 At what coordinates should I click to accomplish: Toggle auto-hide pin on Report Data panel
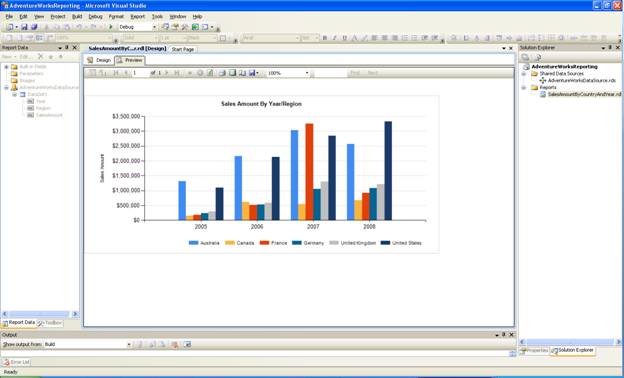click(67, 47)
